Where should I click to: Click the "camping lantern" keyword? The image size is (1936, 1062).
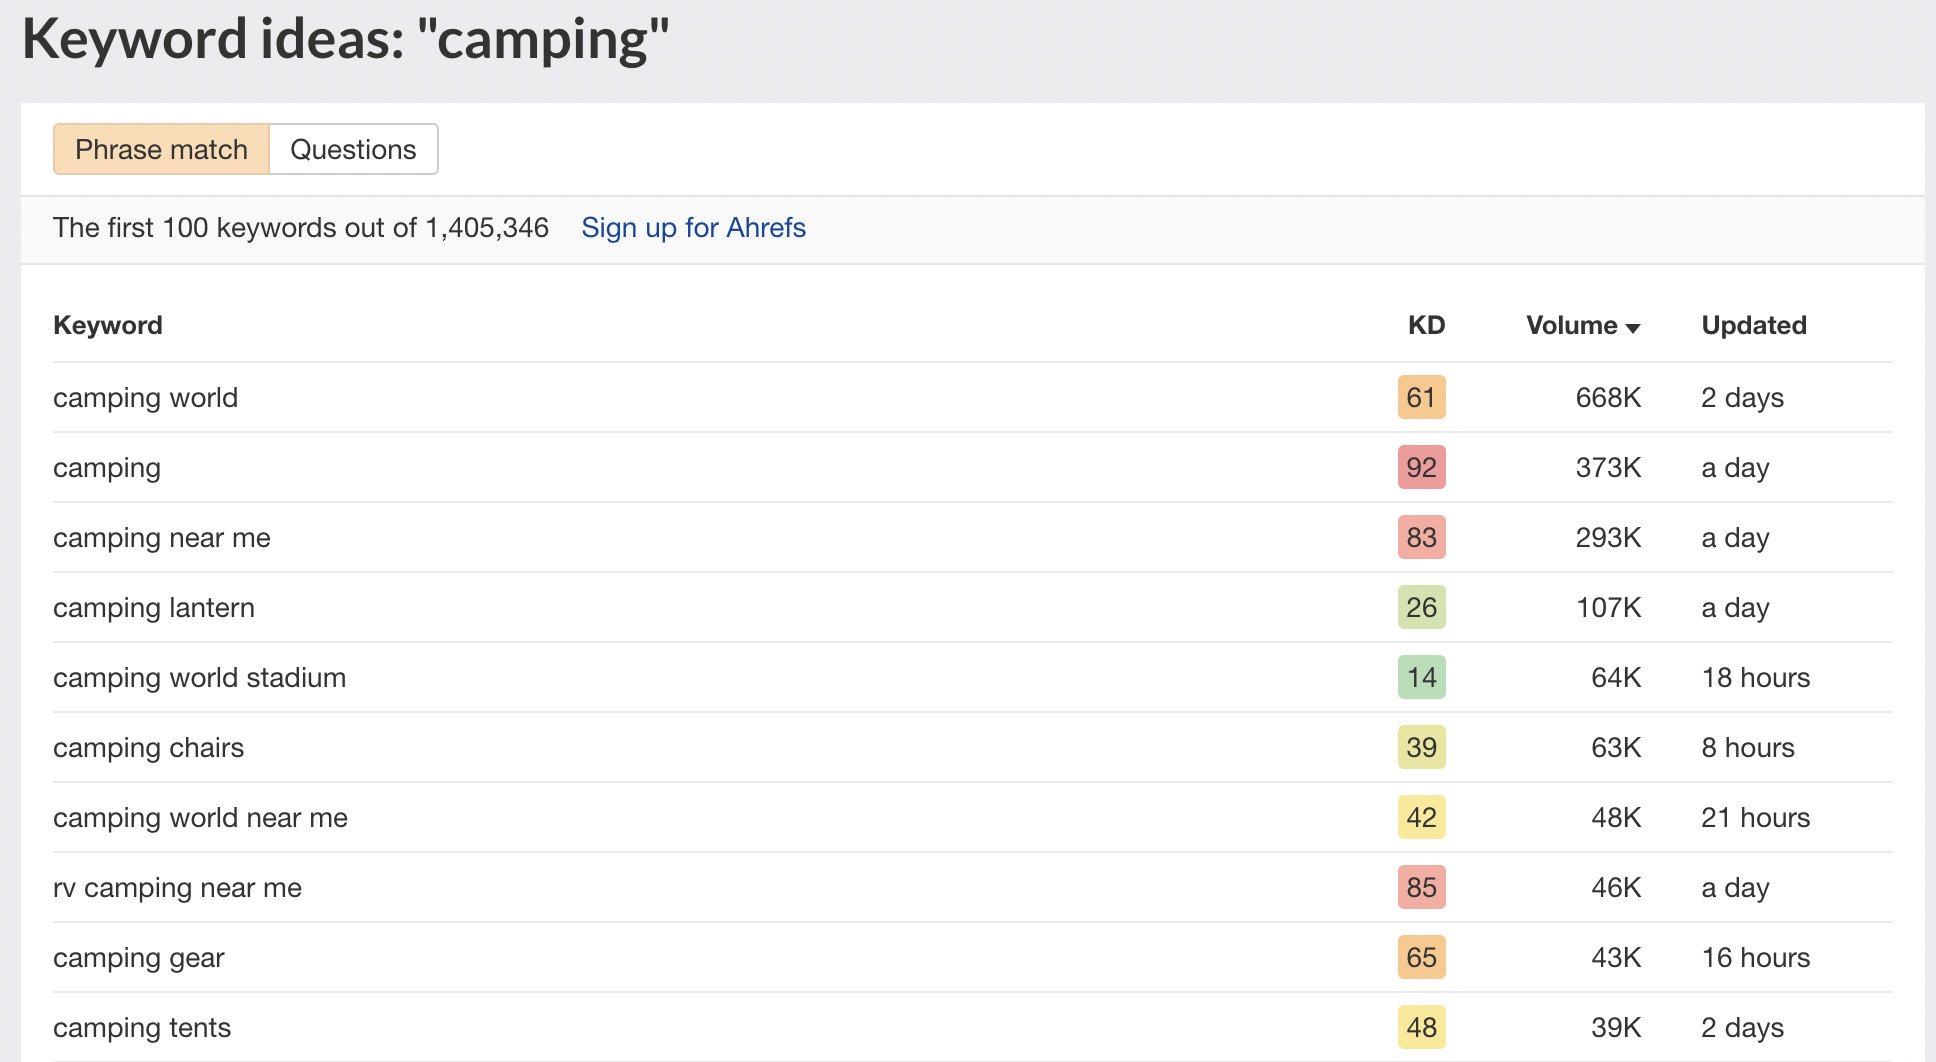(x=153, y=608)
